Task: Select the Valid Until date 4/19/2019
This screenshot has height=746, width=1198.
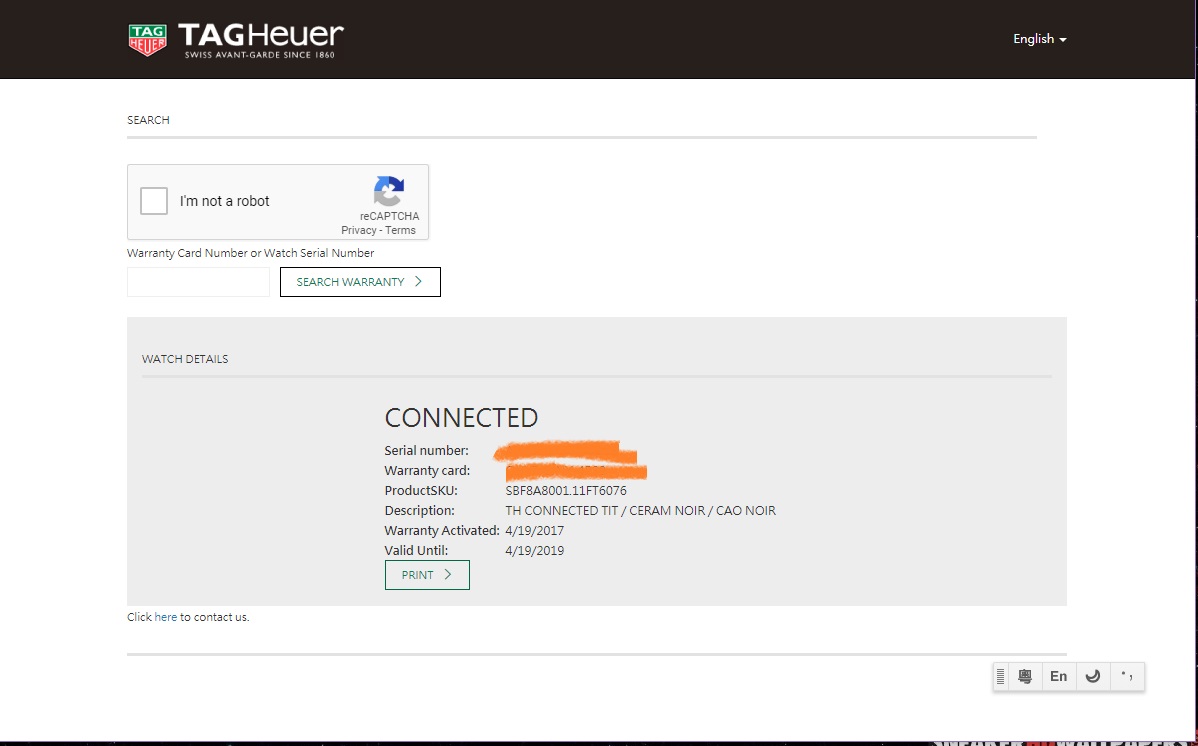Action: pyautogui.click(x=535, y=550)
